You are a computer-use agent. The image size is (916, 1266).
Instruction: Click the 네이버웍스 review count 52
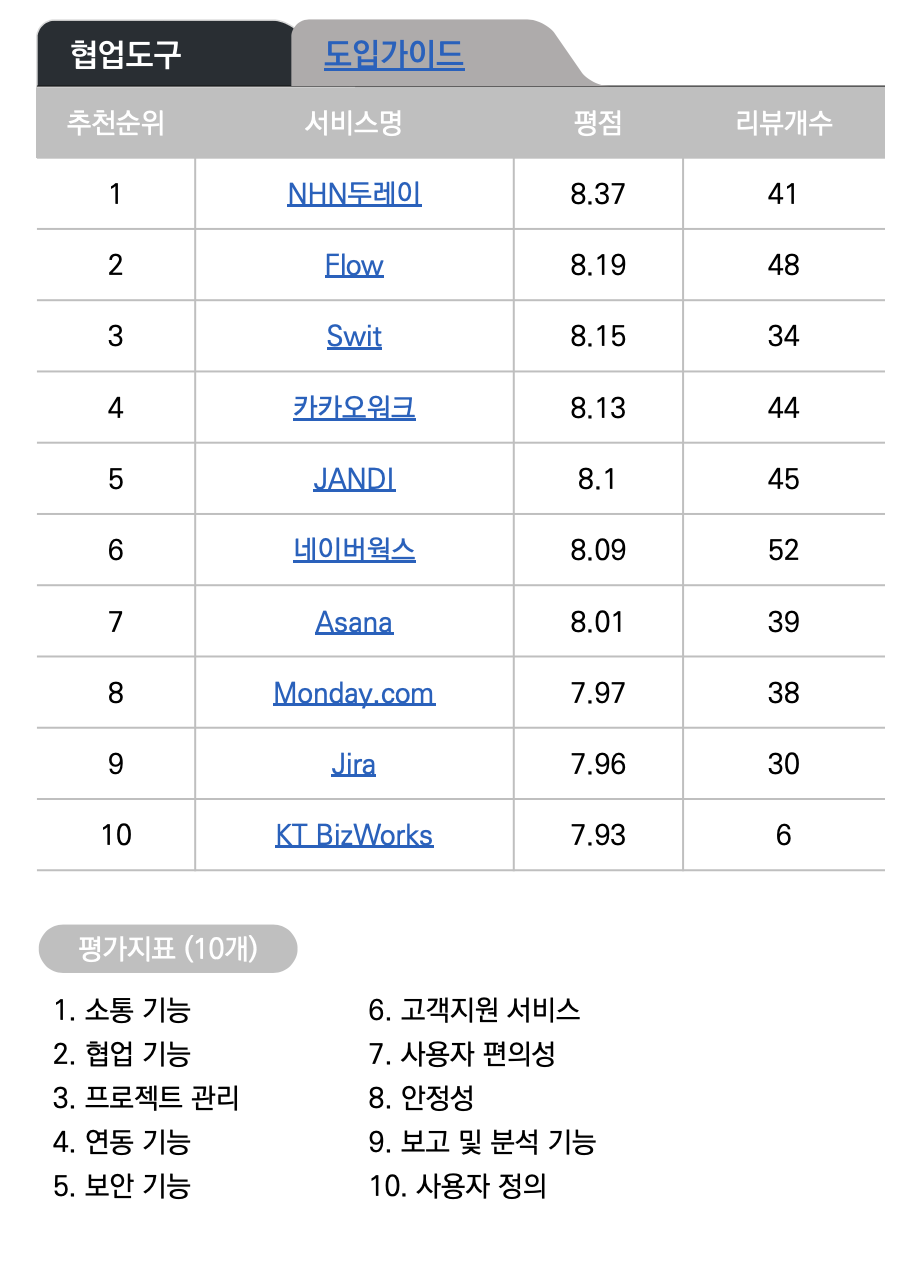[x=784, y=550]
